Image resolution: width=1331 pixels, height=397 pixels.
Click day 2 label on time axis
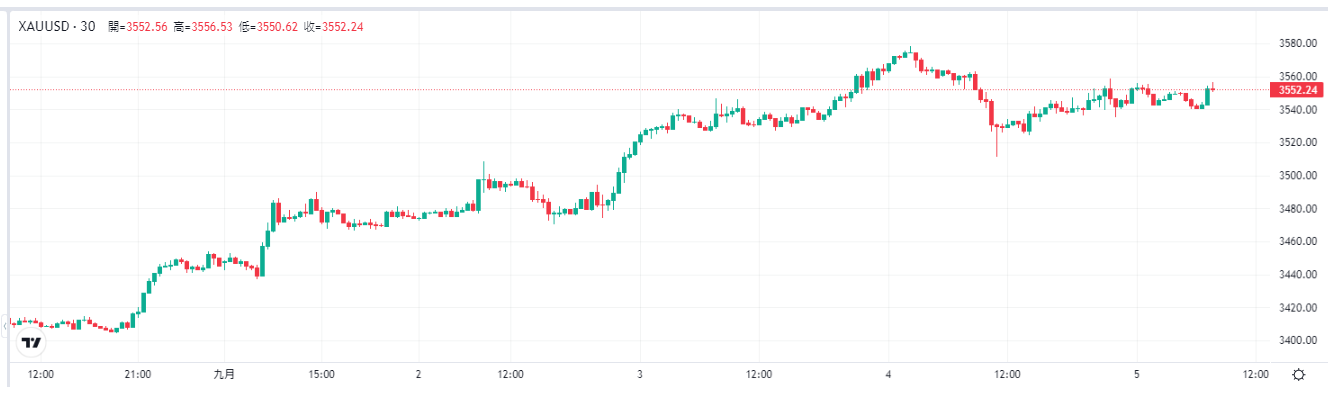click(418, 375)
